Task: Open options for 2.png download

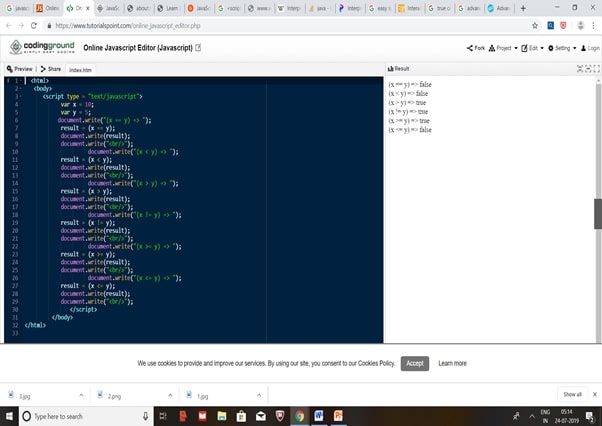Action: pos(170,395)
